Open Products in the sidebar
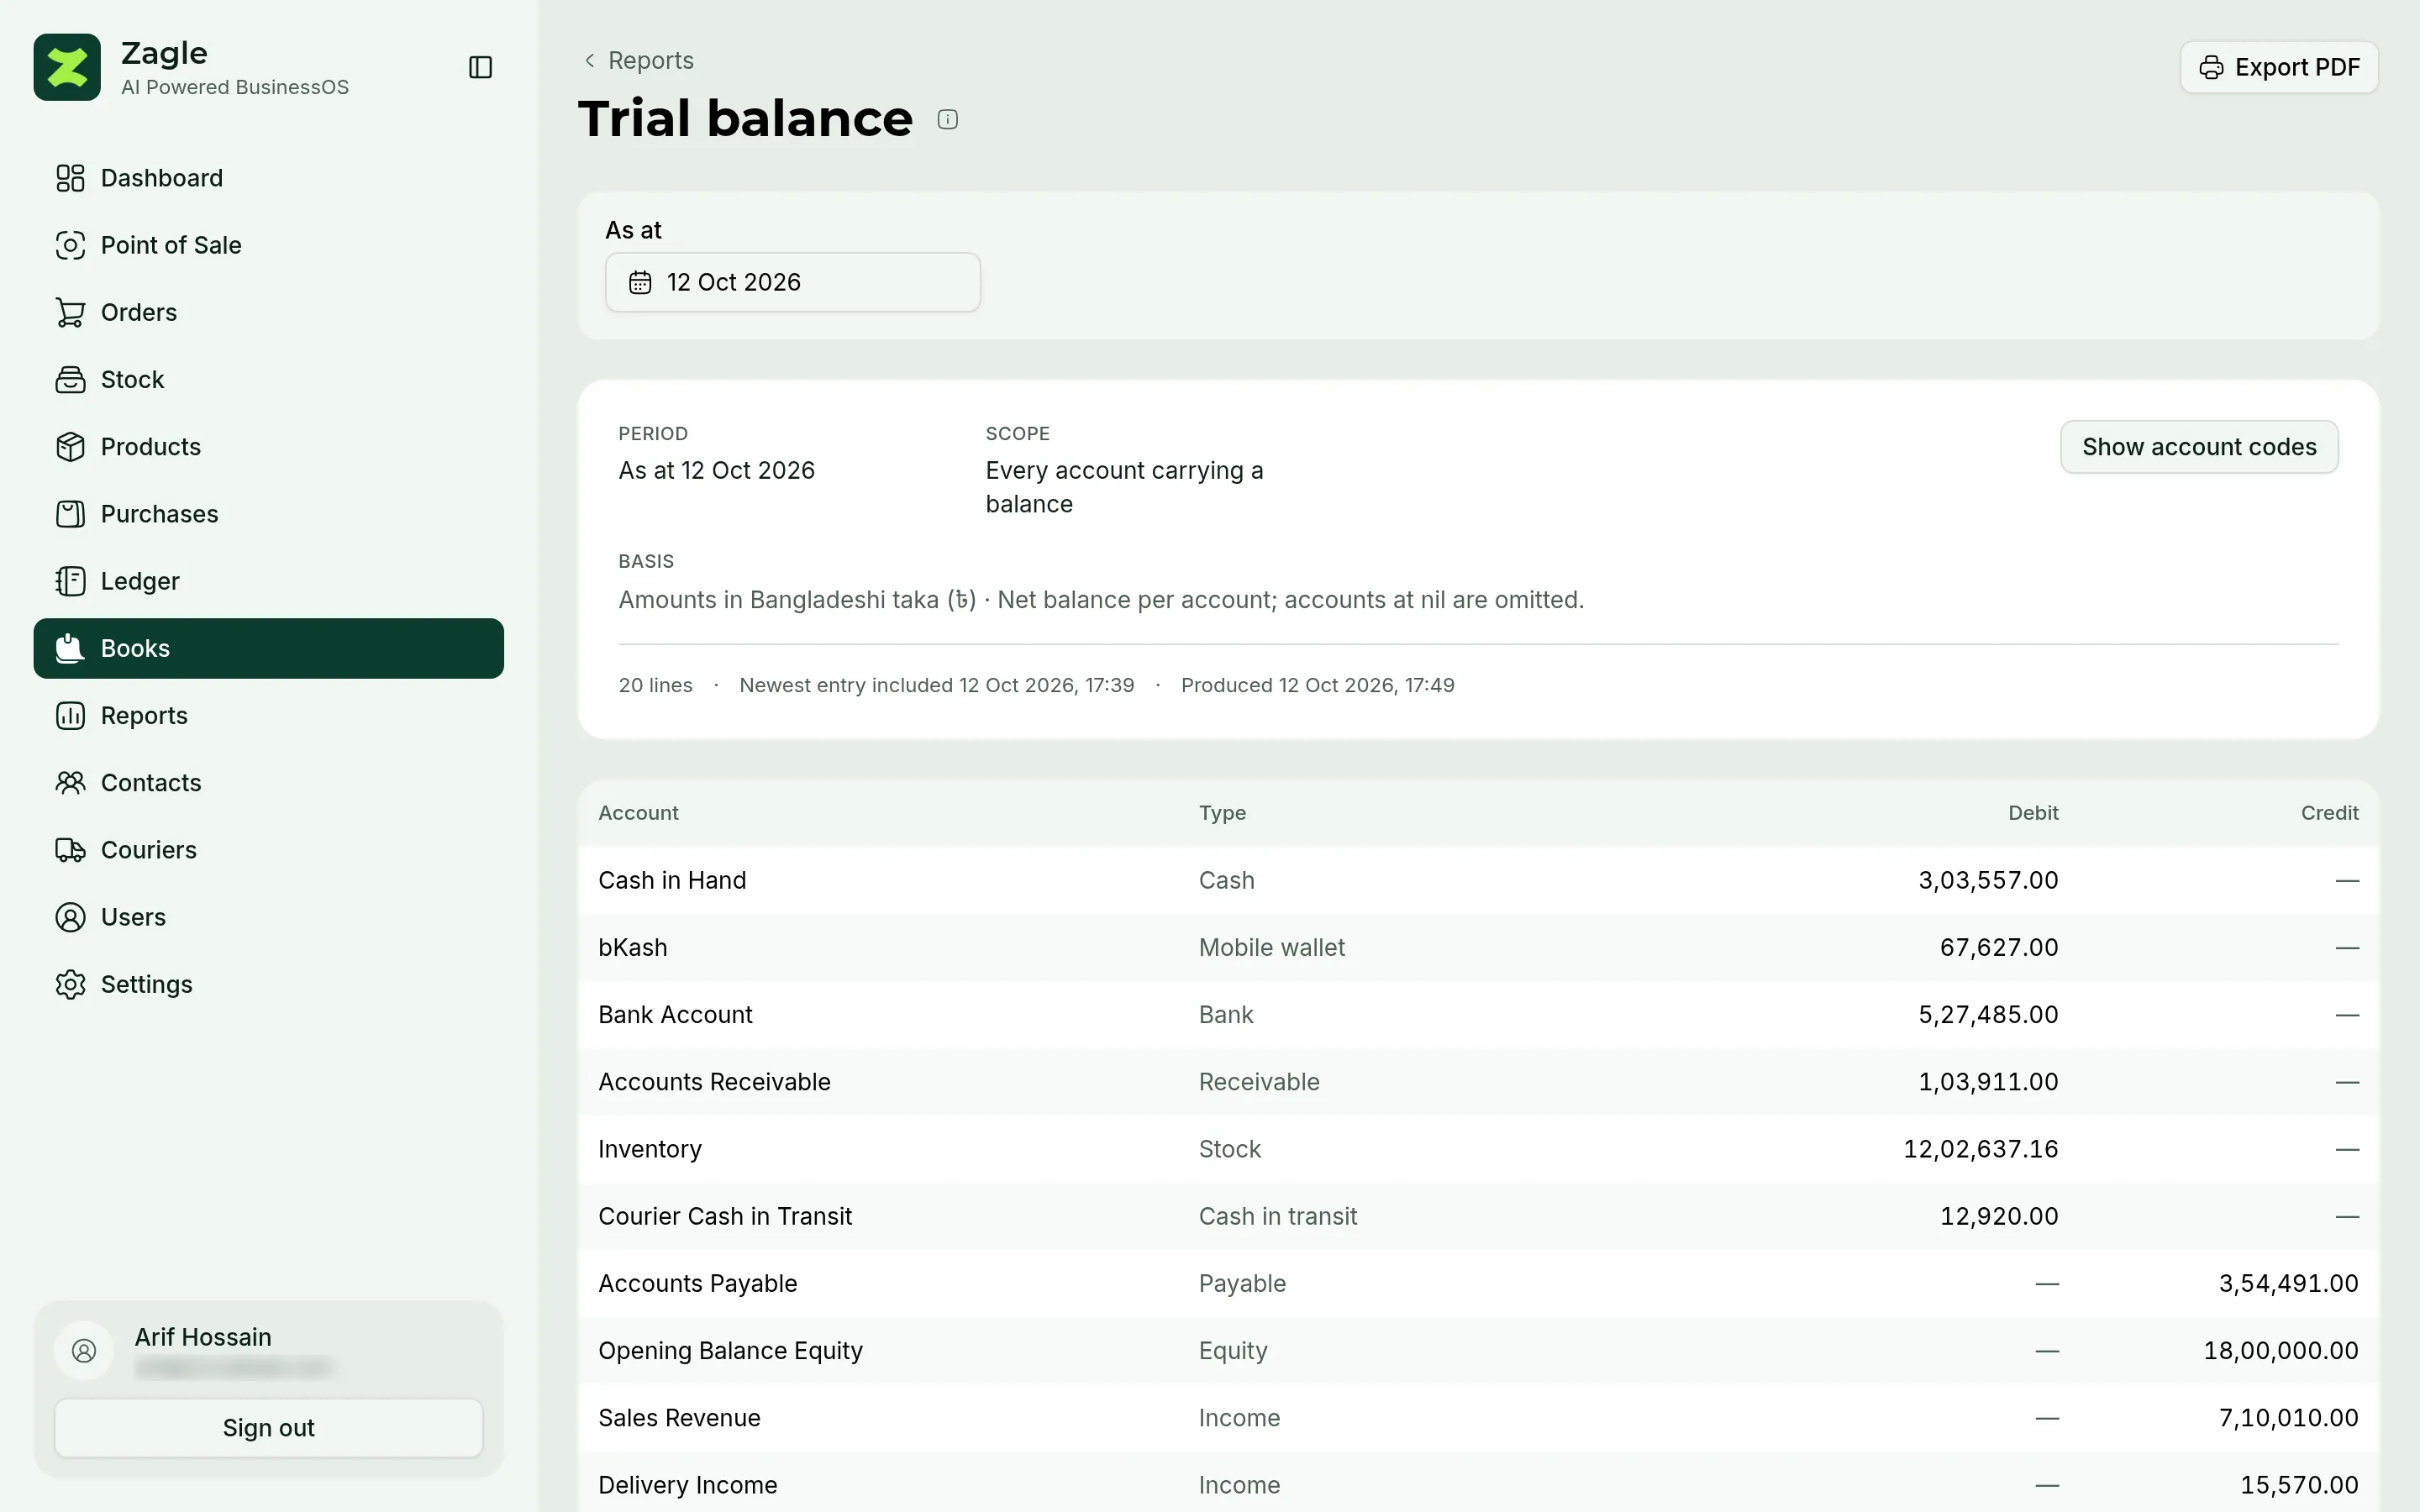This screenshot has height=1512, width=2420. (x=268, y=446)
